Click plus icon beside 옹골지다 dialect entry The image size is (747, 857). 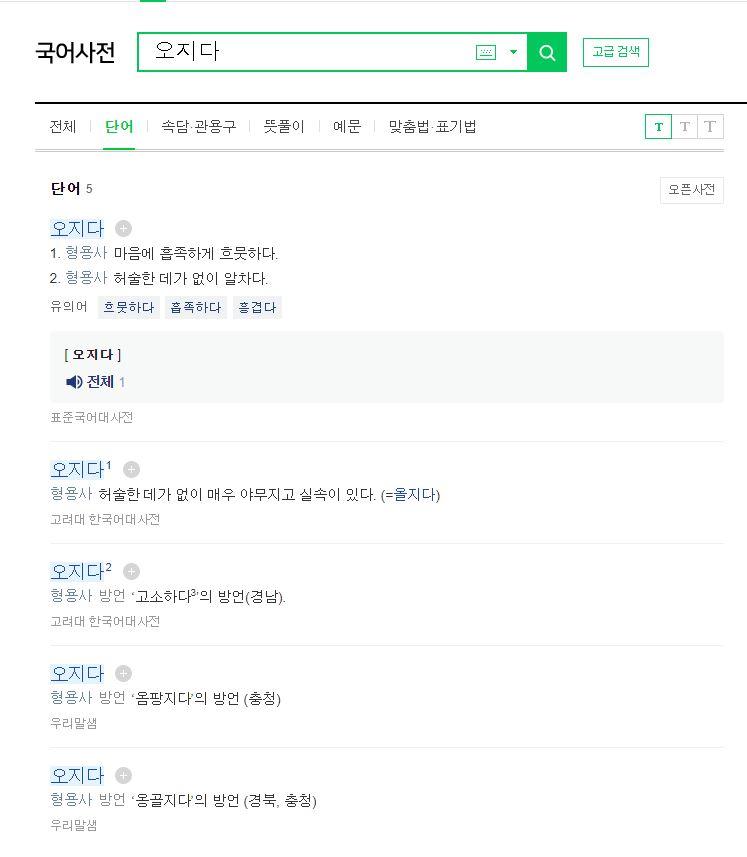[x=123, y=776]
